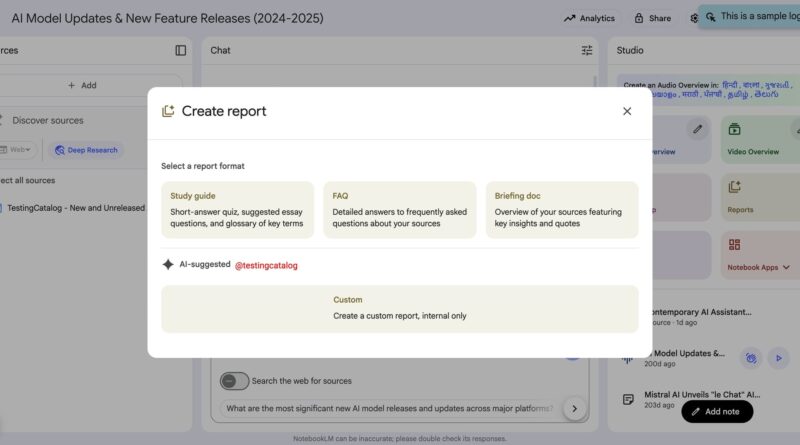Click the sample login tooltip banner
Viewport: 800px width, 445px height.
pyautogui.click(x=749, y=16)
